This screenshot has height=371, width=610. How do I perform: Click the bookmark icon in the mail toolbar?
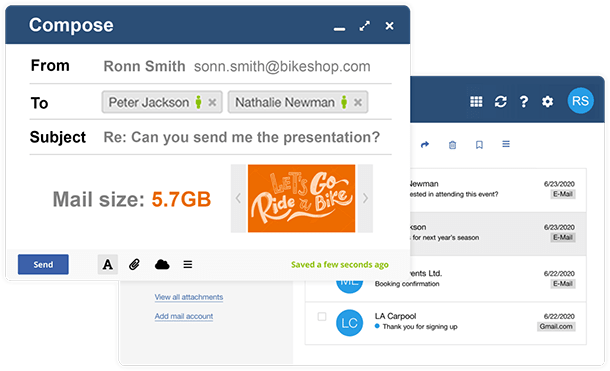click(479, 145)
